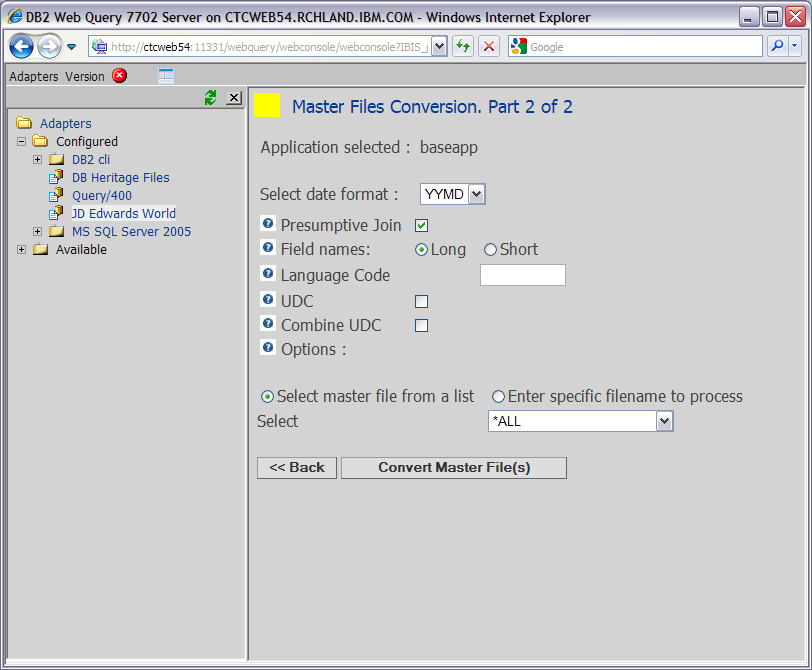Click the Configured folder icon
812x670 pixels.
(x=40, y=141)
